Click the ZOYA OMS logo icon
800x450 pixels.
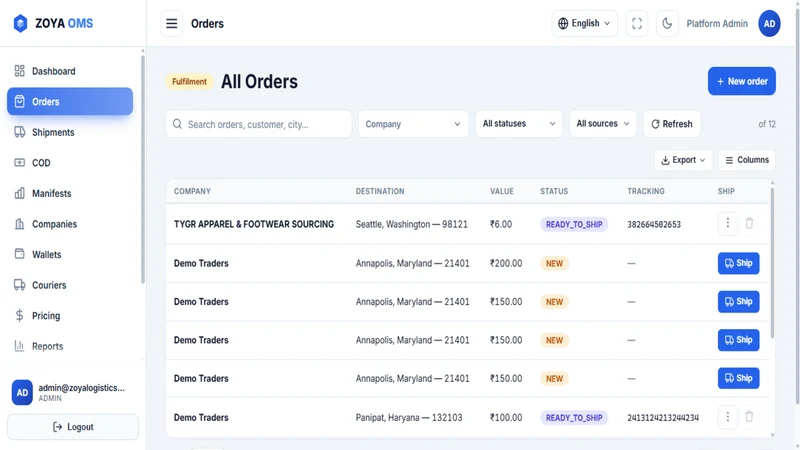[x=20, y=23]
